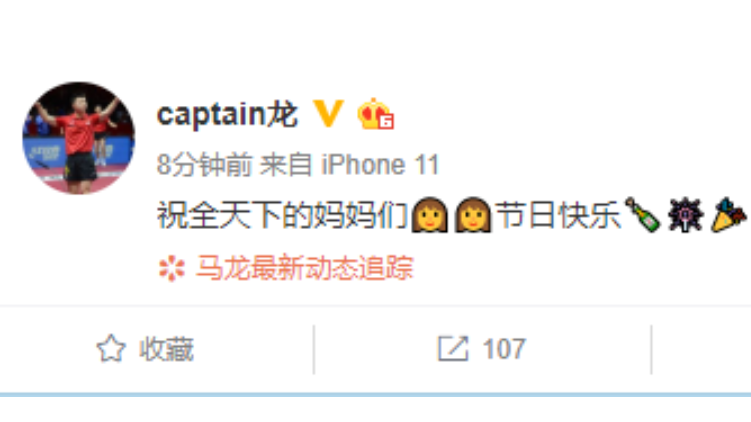The height and width of the screenshot is (422, 751).
Task: Click the star favorite icon
Action: [111, 348]
